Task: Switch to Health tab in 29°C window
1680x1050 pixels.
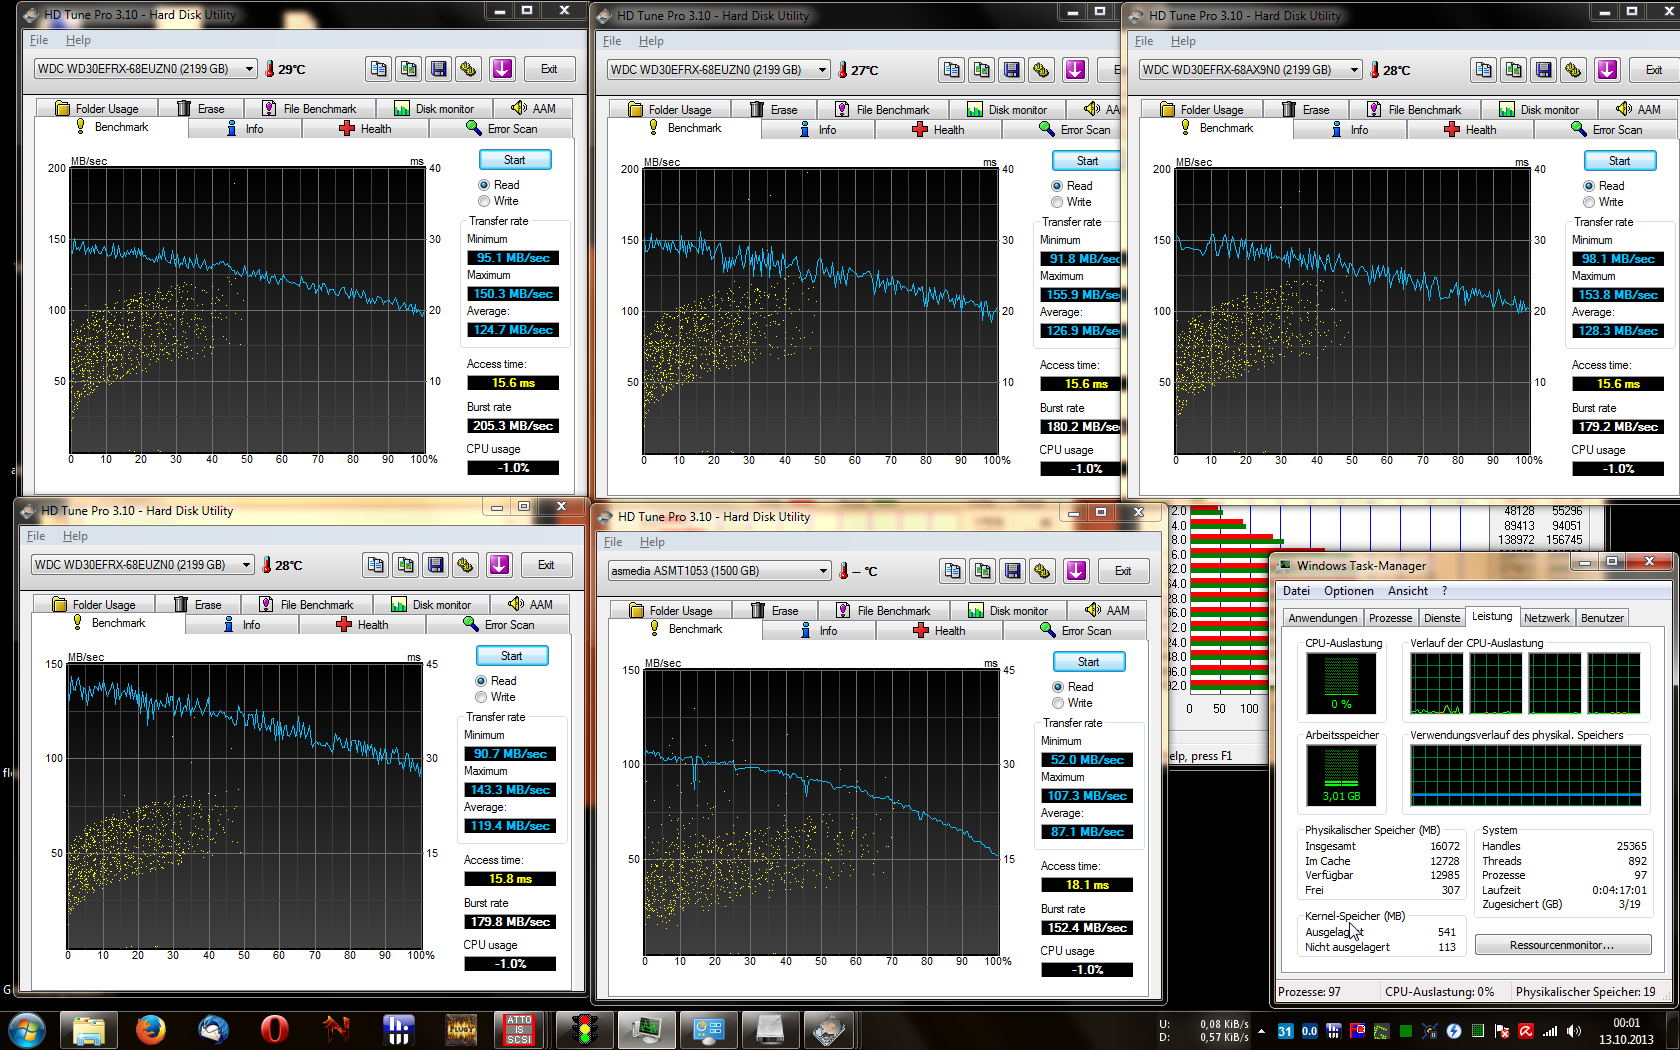Action: (x=365, y=129)
